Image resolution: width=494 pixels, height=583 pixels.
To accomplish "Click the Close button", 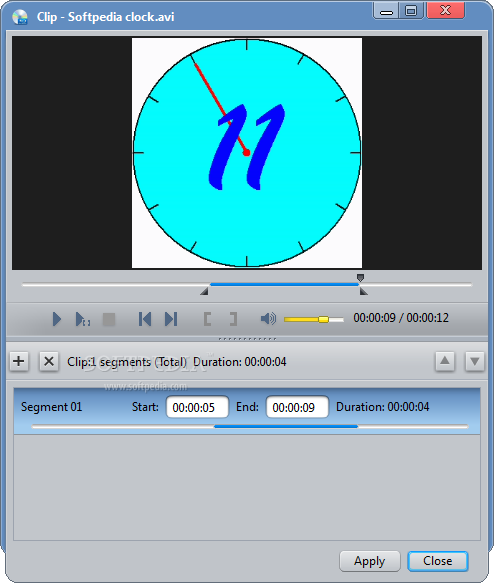I will click(x=438, y=561).
